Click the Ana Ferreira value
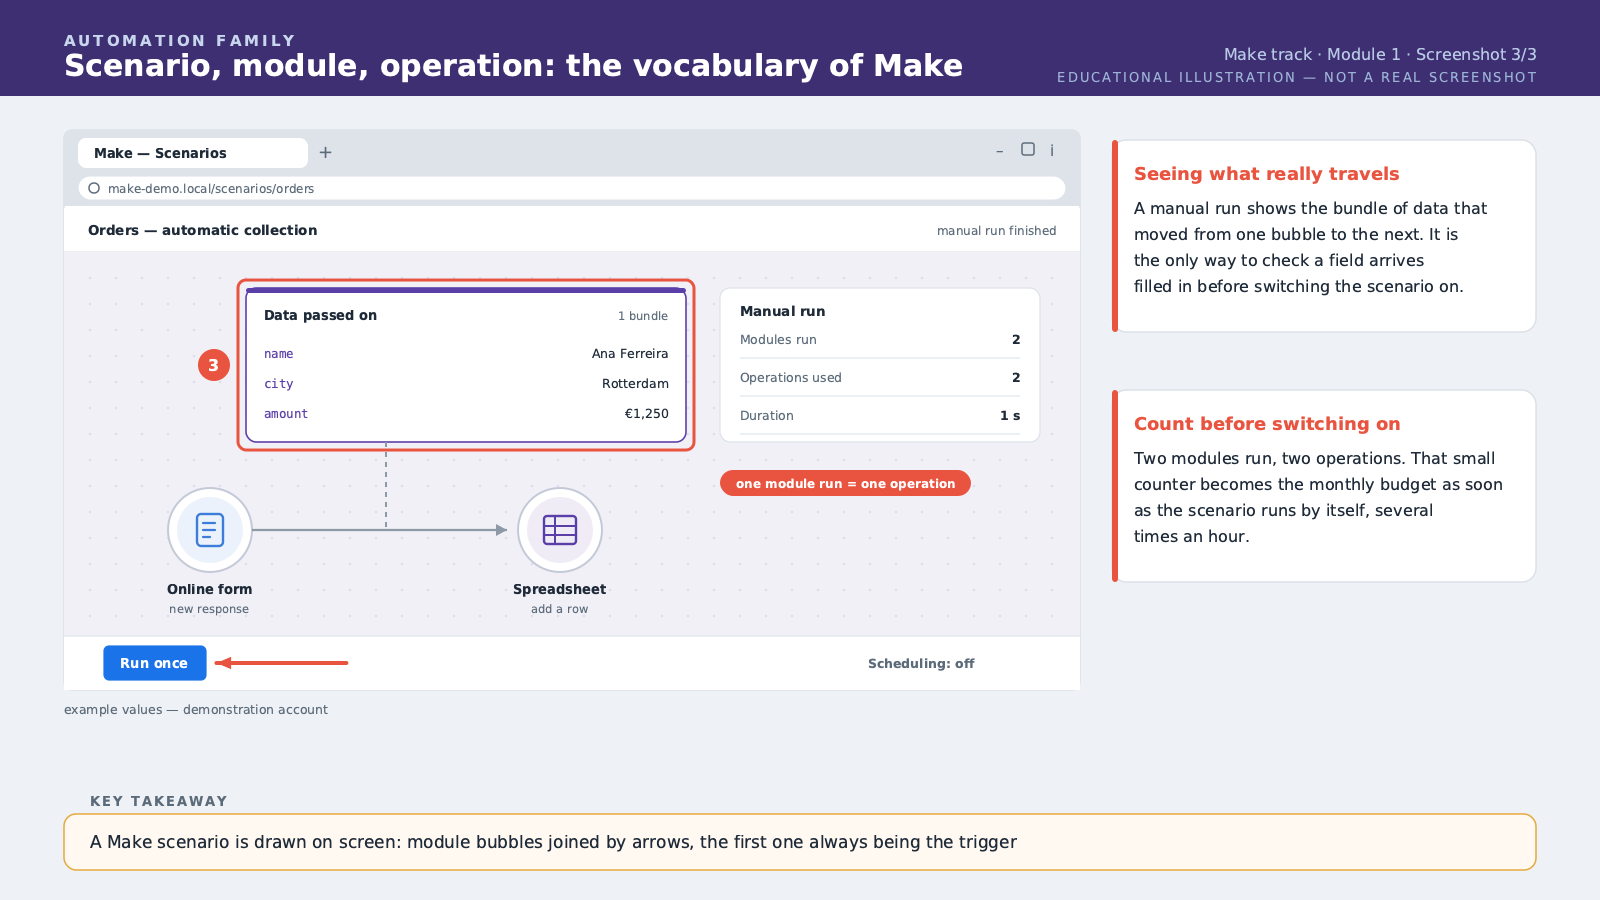The width and height of the screenshot is (1600, 900). point(630,354)
